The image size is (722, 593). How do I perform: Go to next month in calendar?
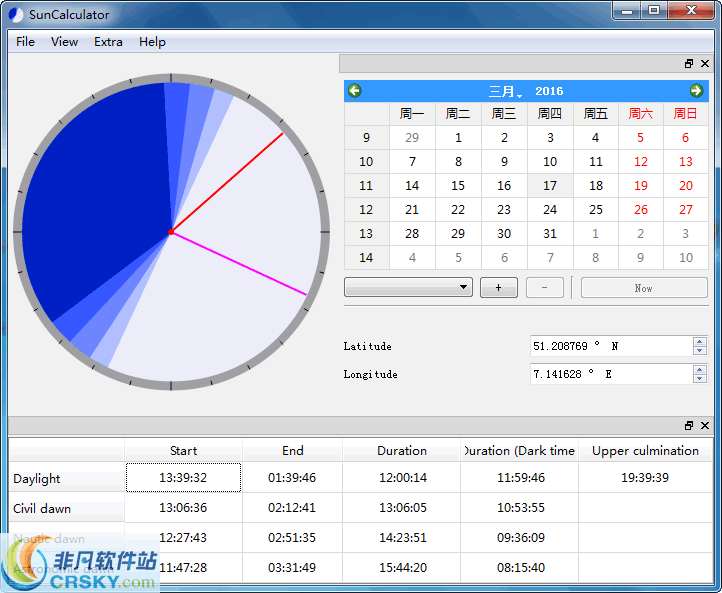coord(696,91)
